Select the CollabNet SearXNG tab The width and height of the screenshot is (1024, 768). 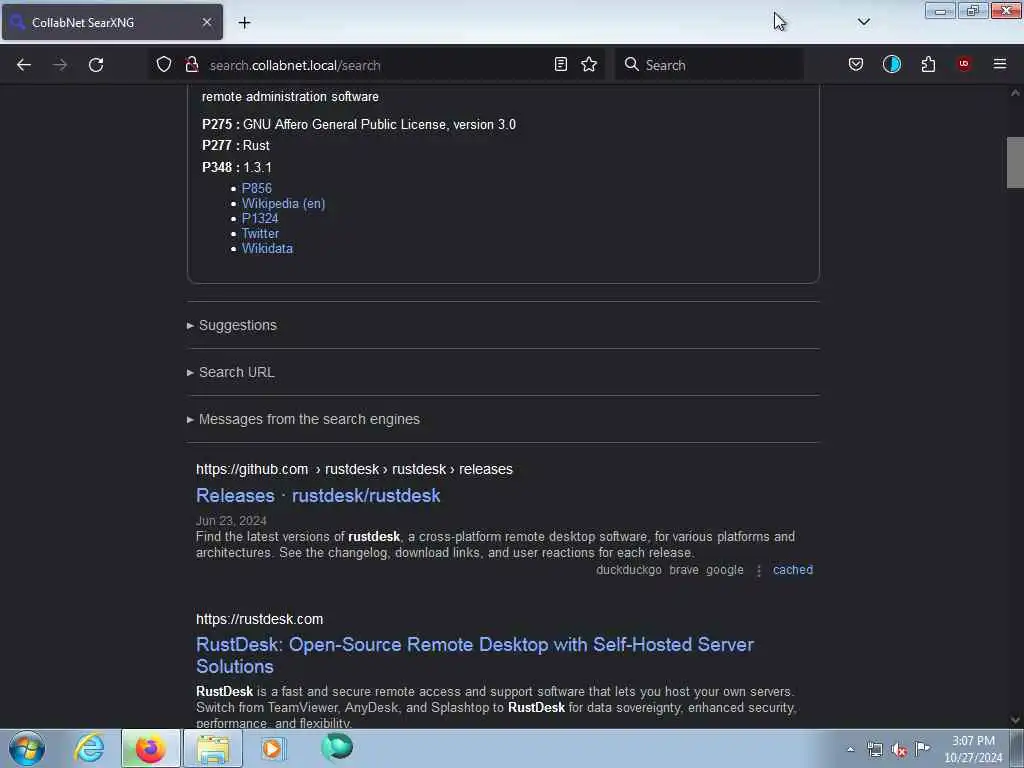pos(112,22)
